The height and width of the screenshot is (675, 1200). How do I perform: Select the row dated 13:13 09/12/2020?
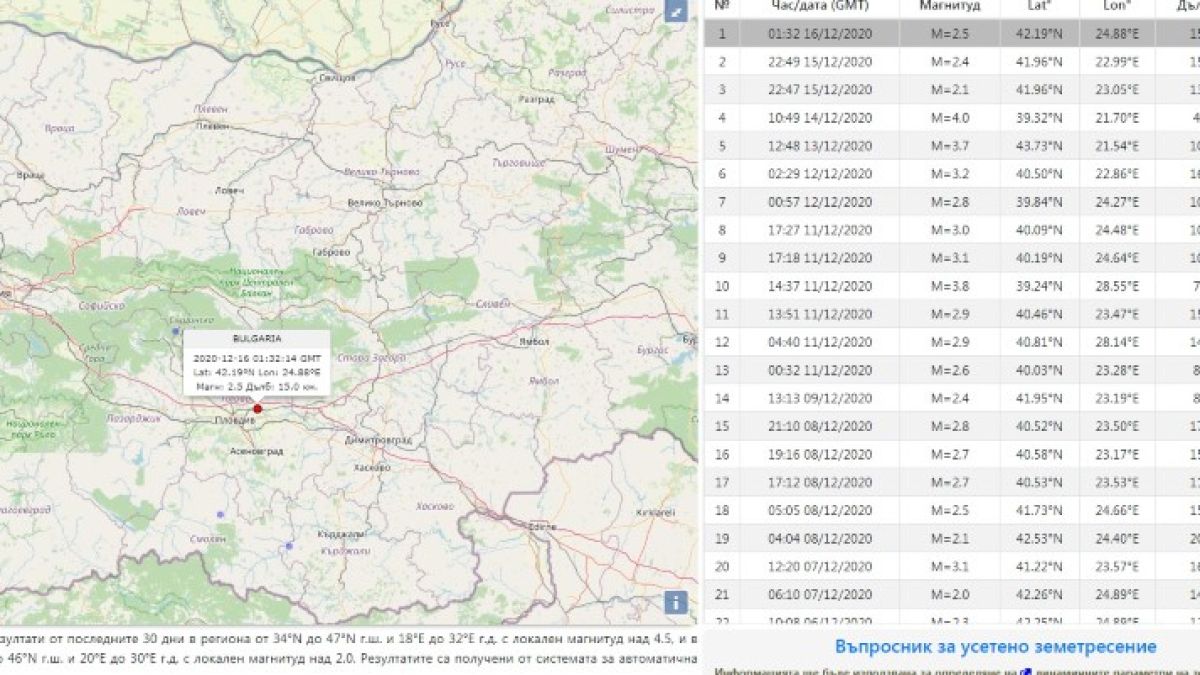[952, 397]
